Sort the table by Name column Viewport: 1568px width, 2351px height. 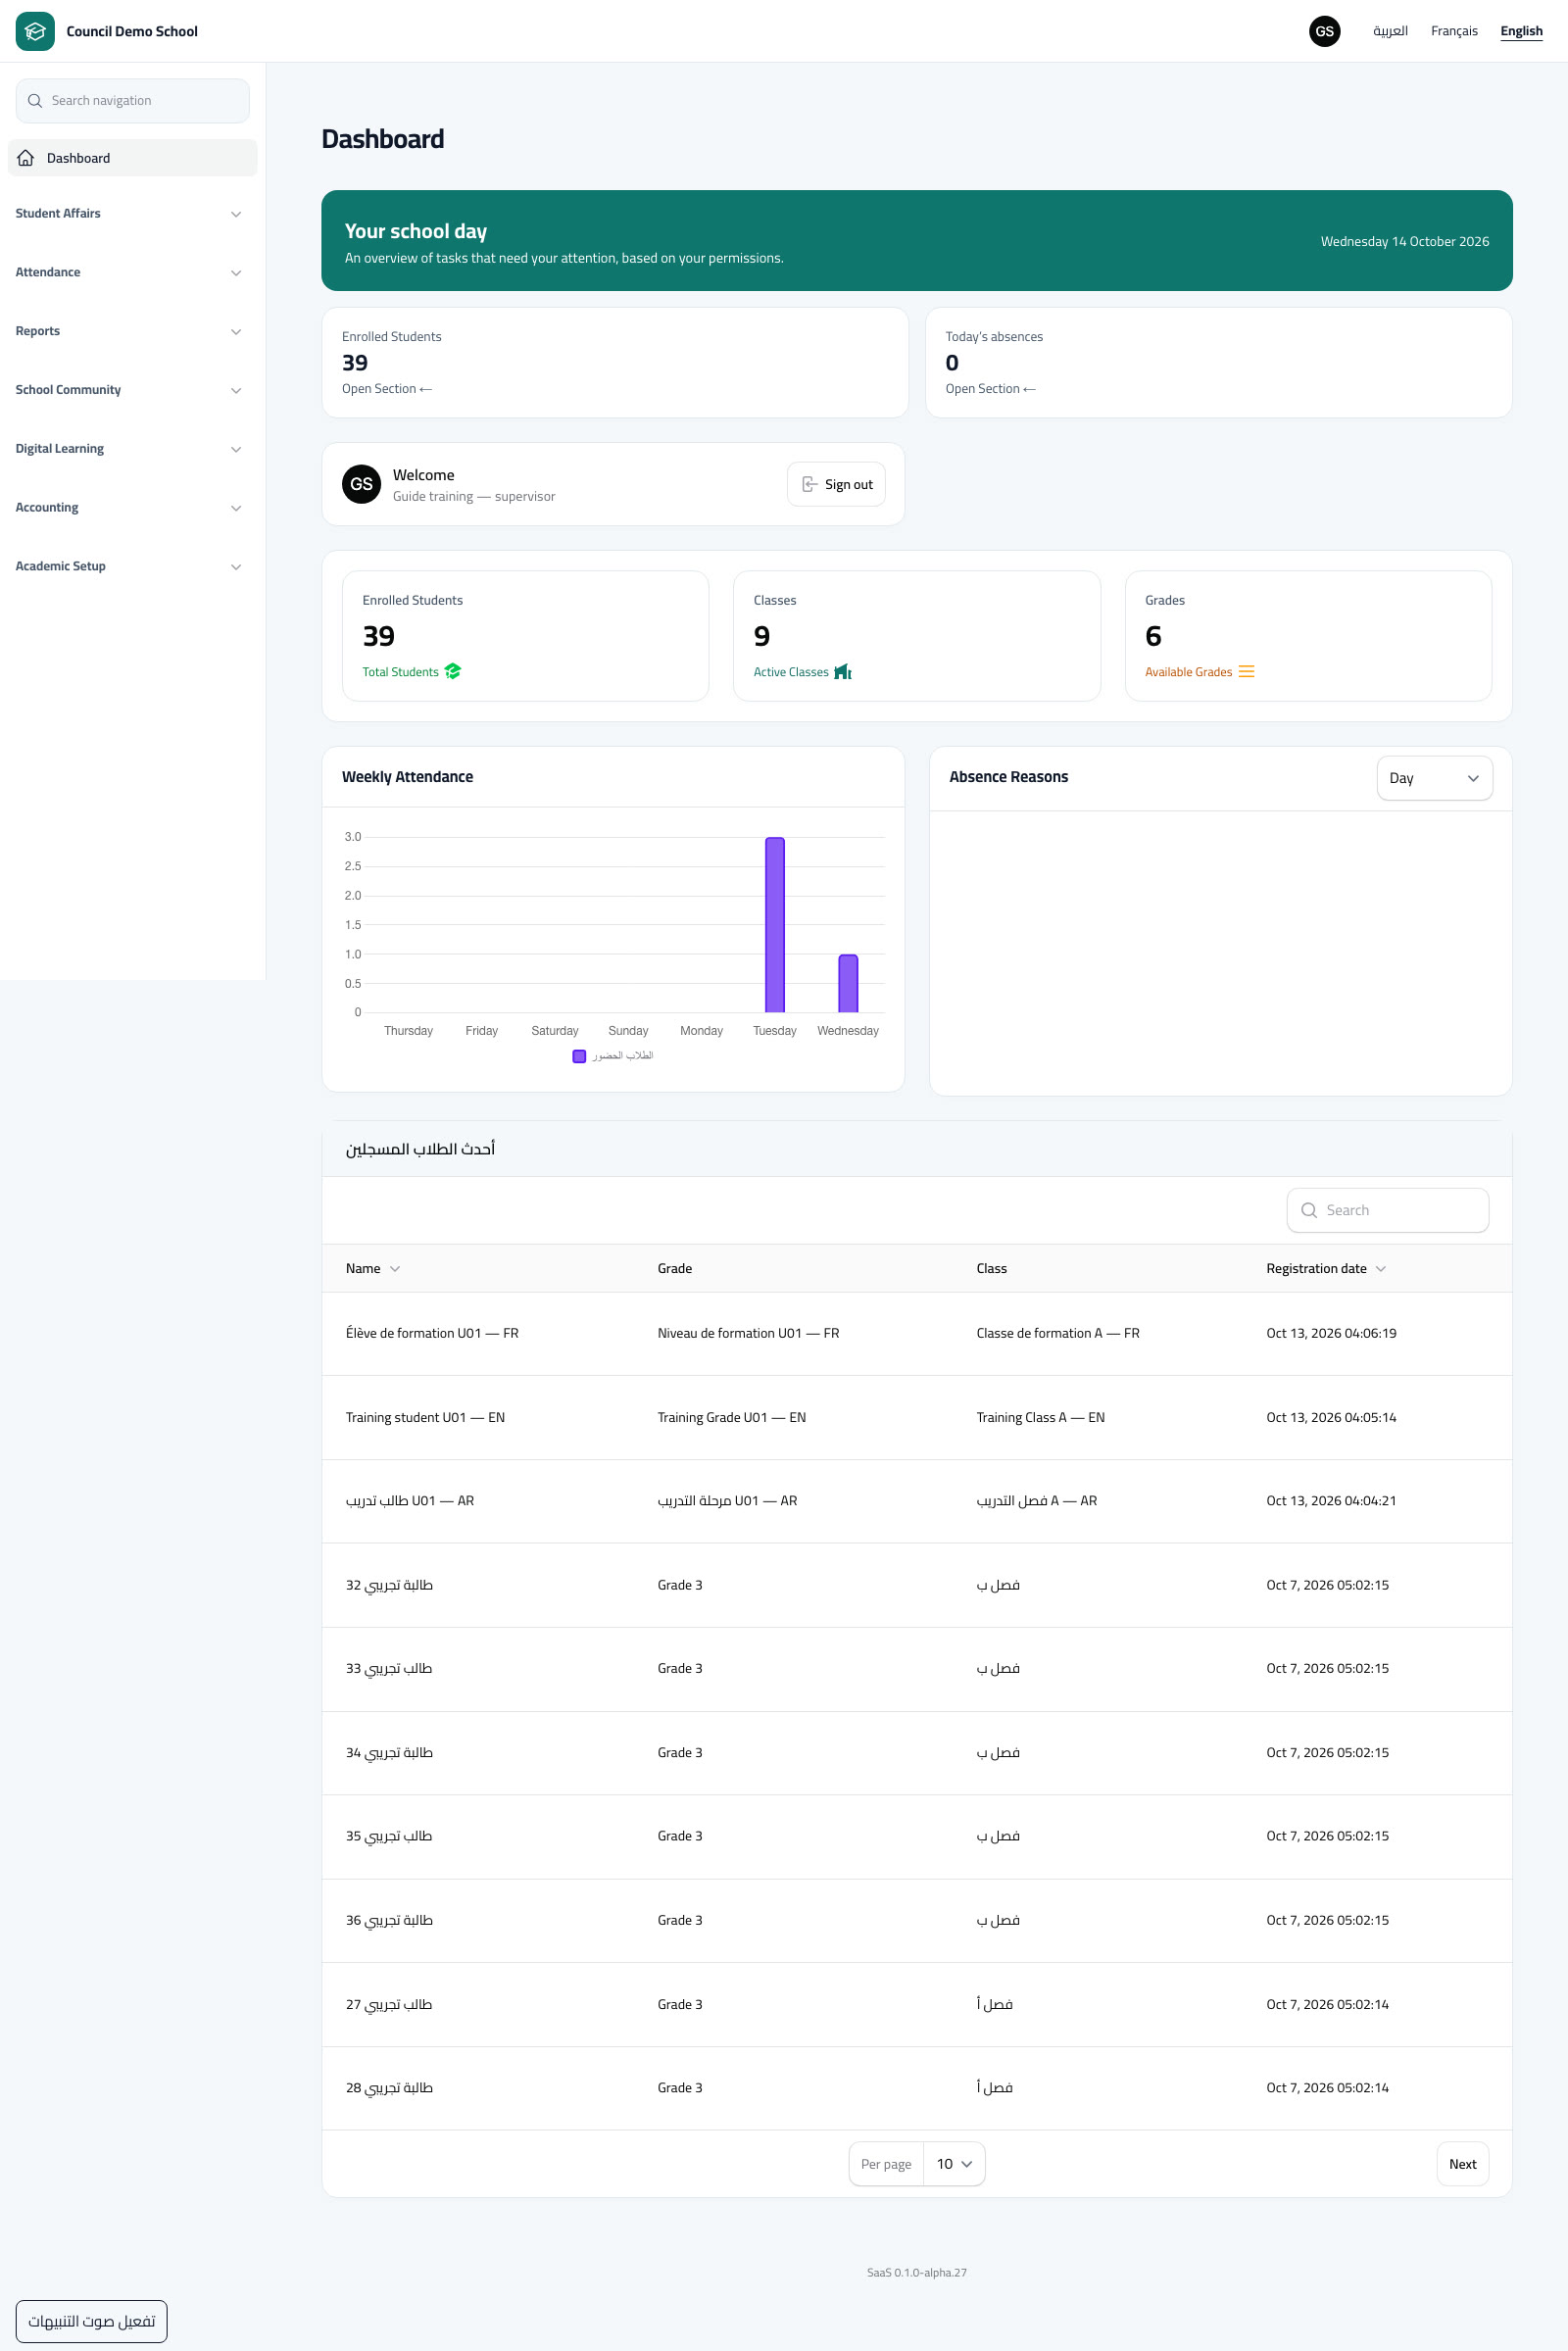372,1268
